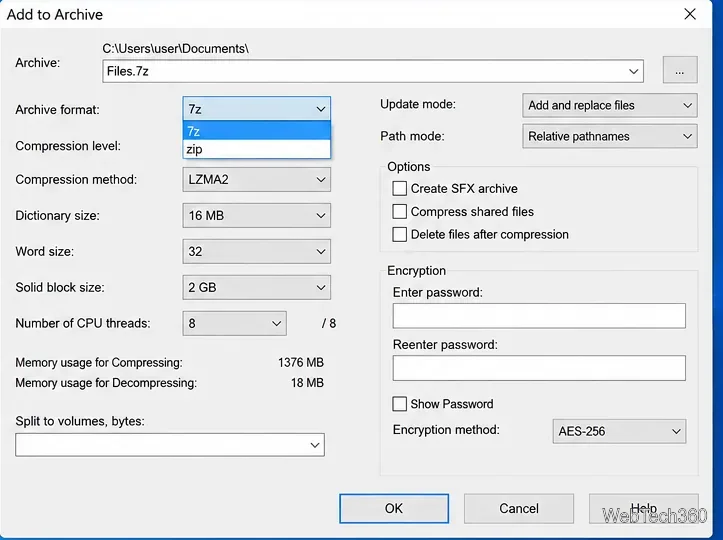Click the OK button
The width and height of the screenshot is (723, 540).
[x=394, y=508]
